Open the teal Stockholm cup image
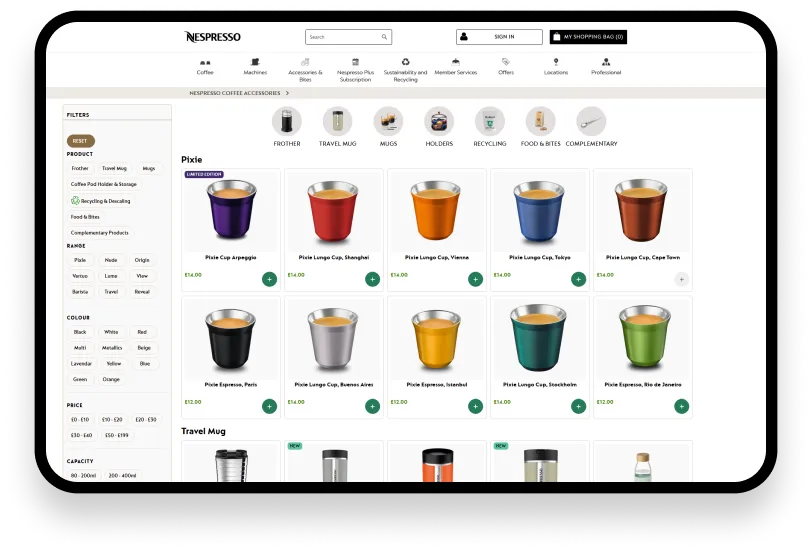Screen dimensions: 812x552 (540, 338)
